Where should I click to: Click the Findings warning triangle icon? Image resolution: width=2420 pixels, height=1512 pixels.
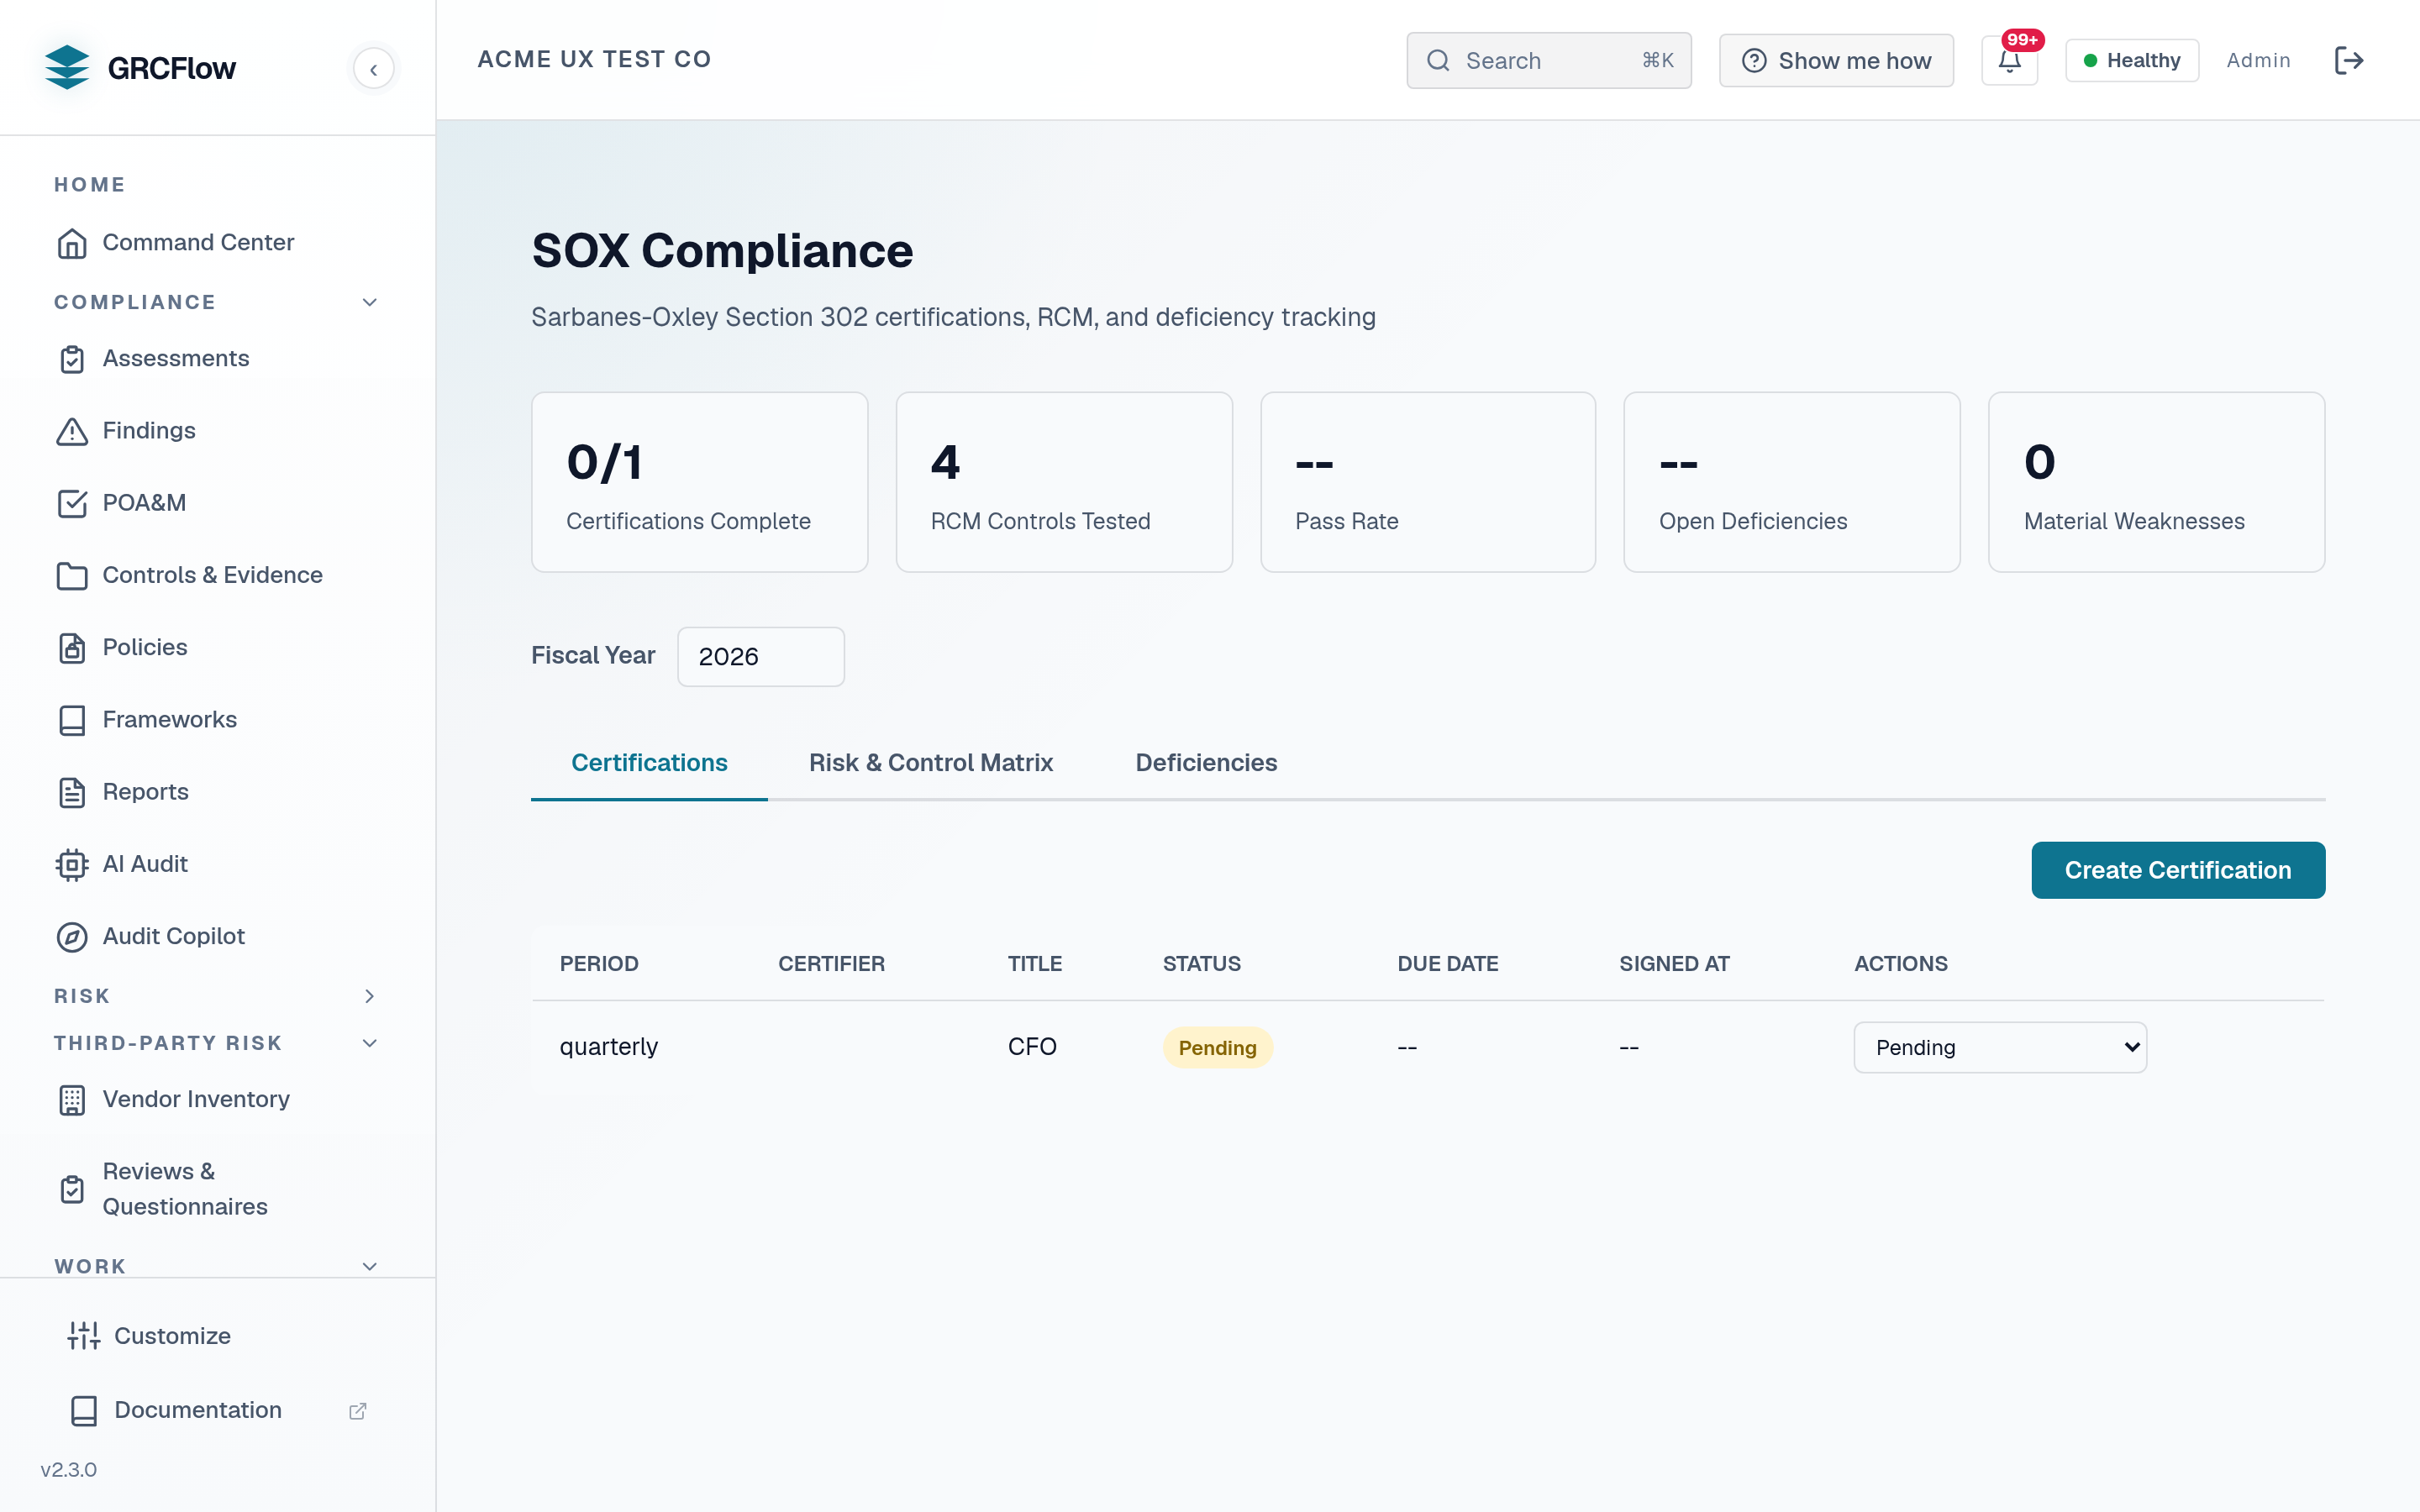click(72, 431)
